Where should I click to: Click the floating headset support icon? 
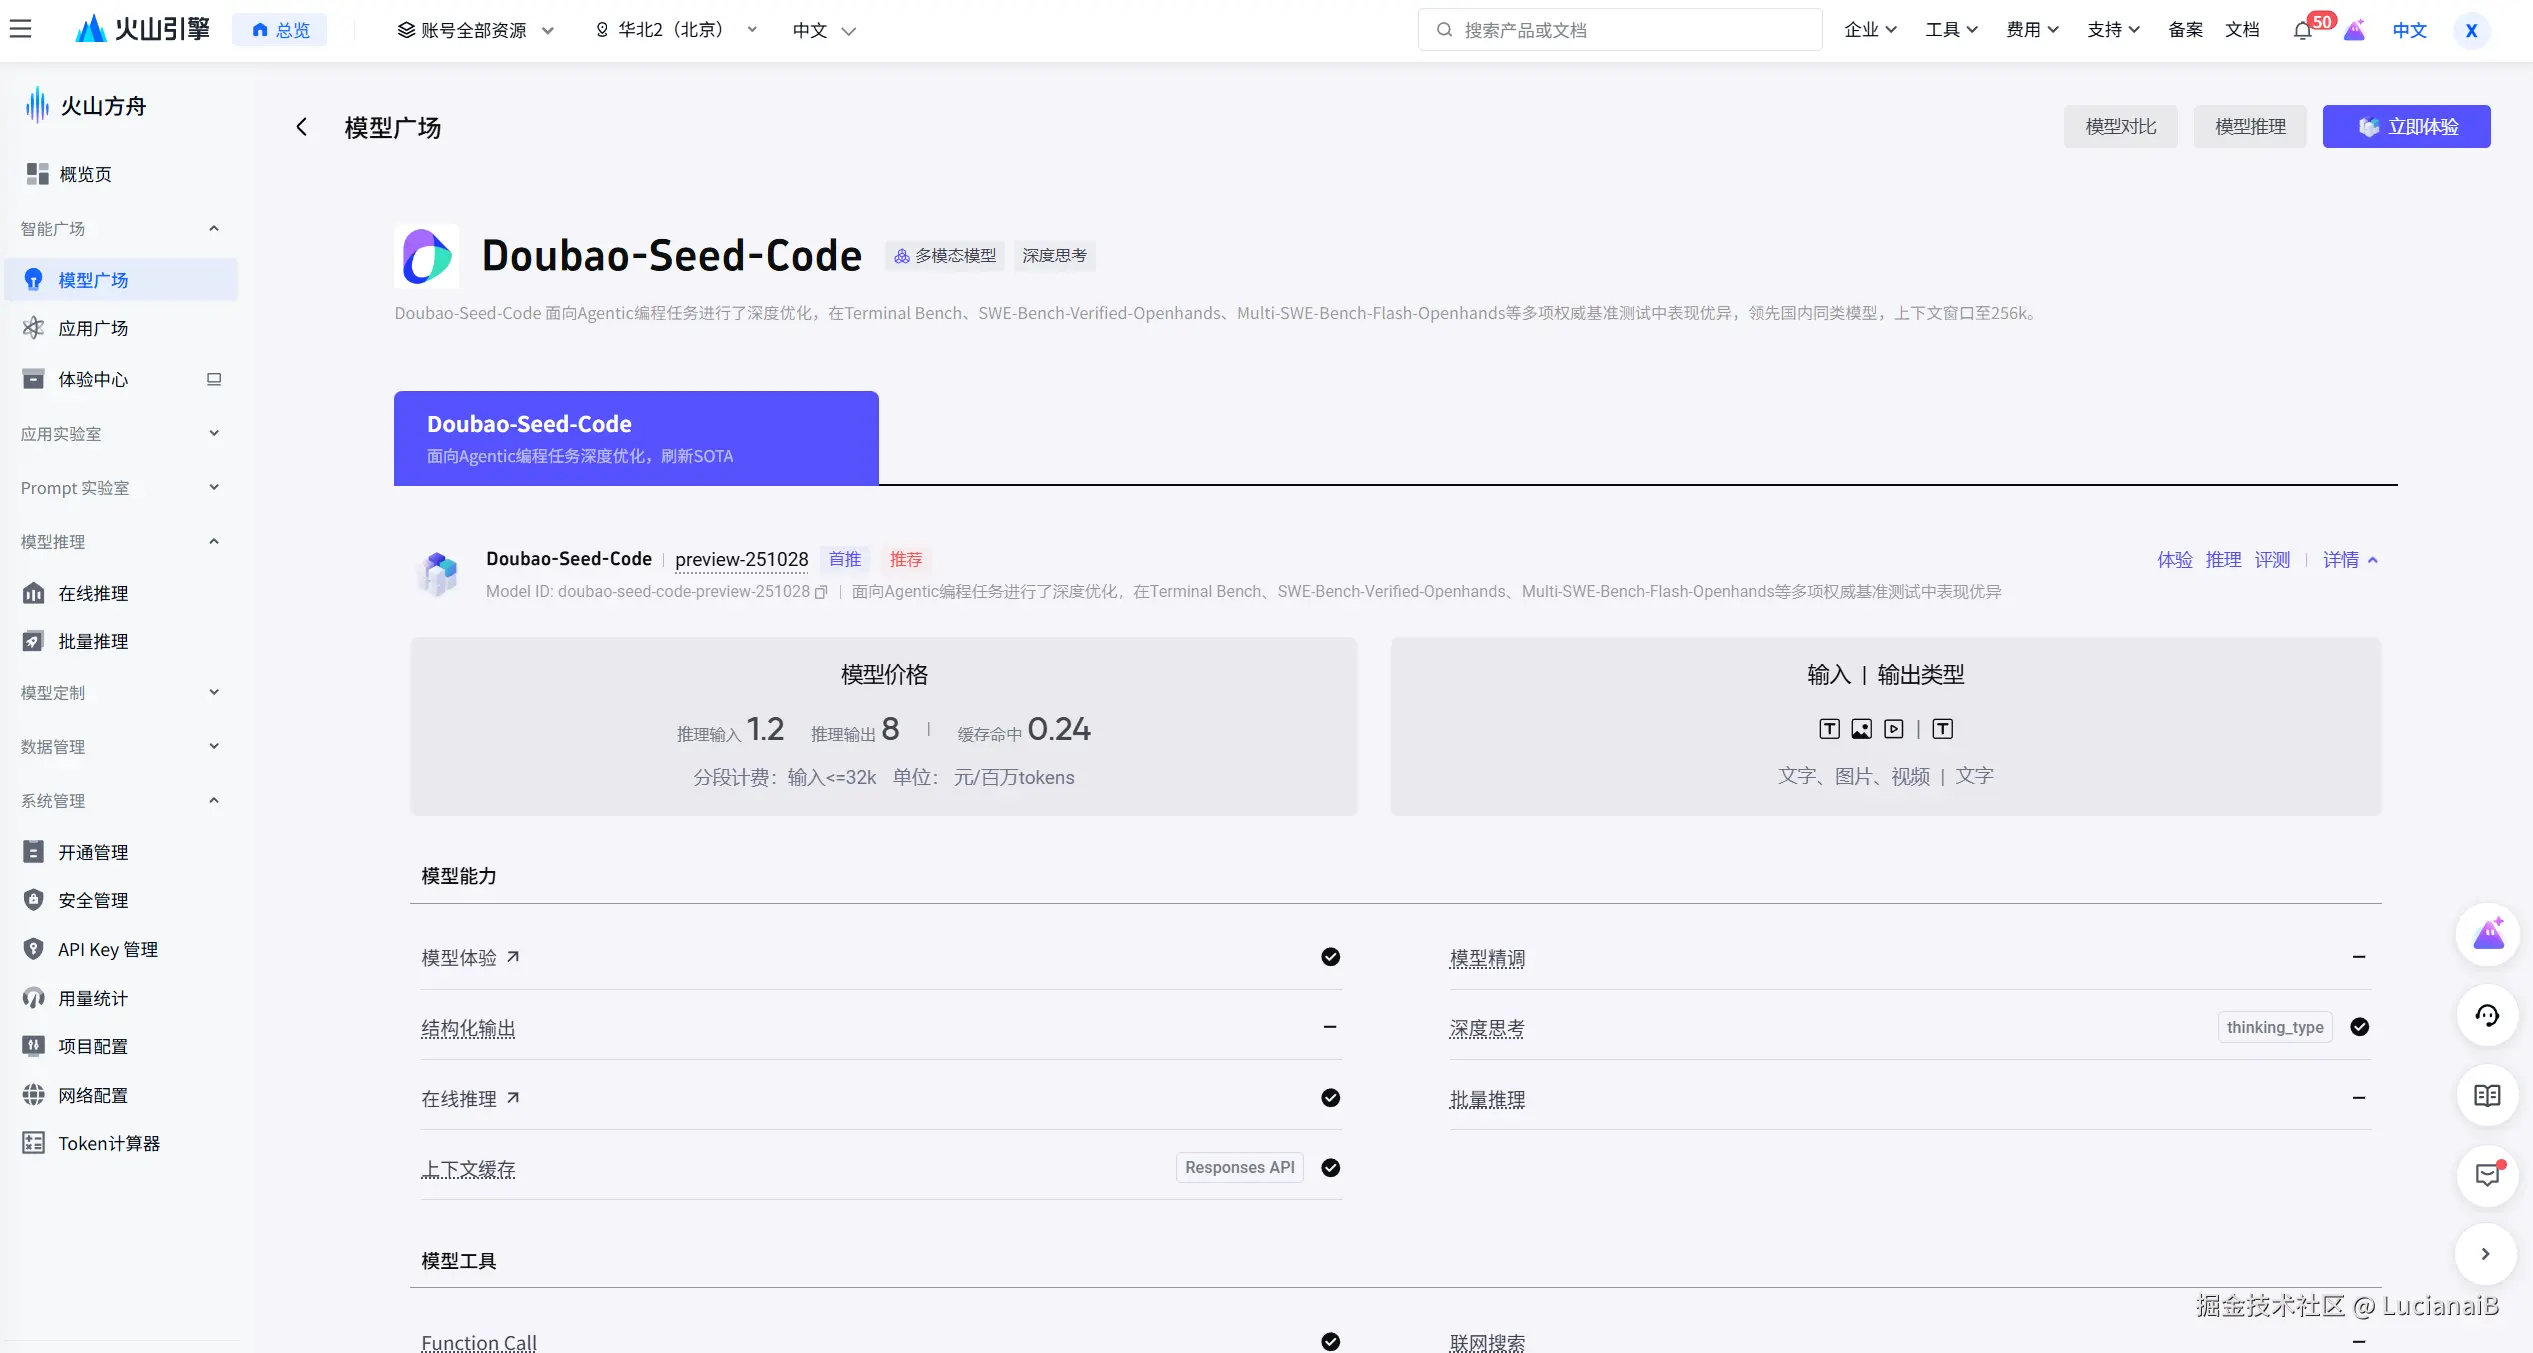tap(2486, 1016)
